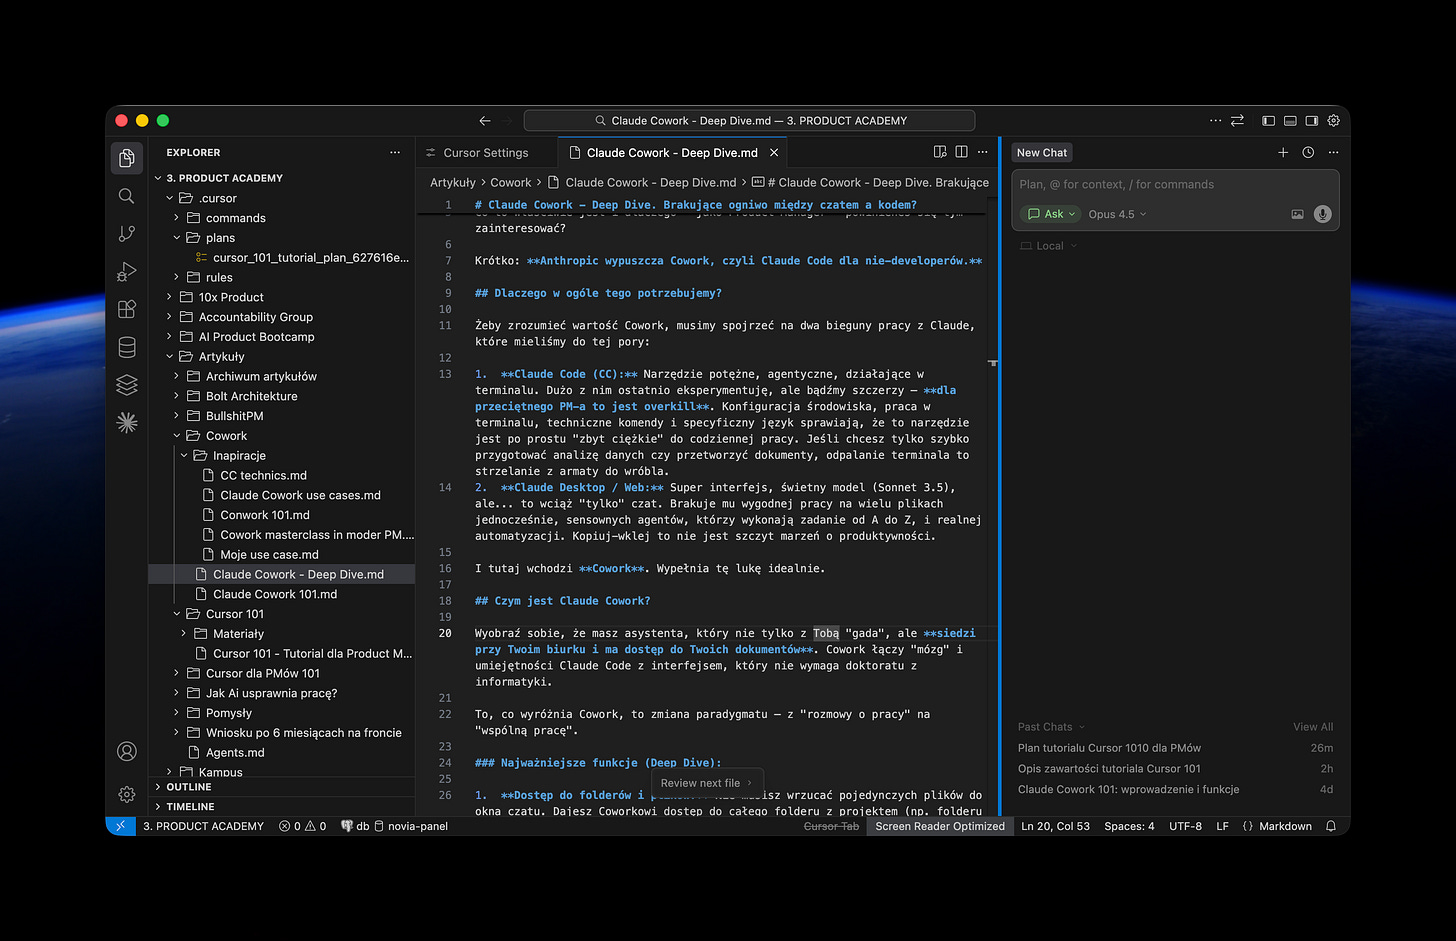
Task: Show chat history clock icon
Action: 1308,152
